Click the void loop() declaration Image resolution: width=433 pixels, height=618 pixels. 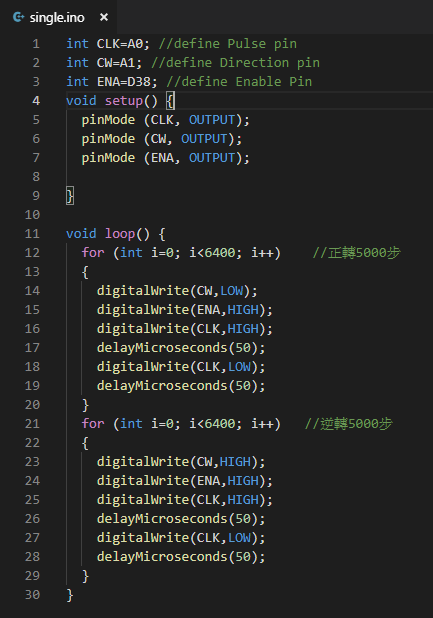[x=116, y=234]
